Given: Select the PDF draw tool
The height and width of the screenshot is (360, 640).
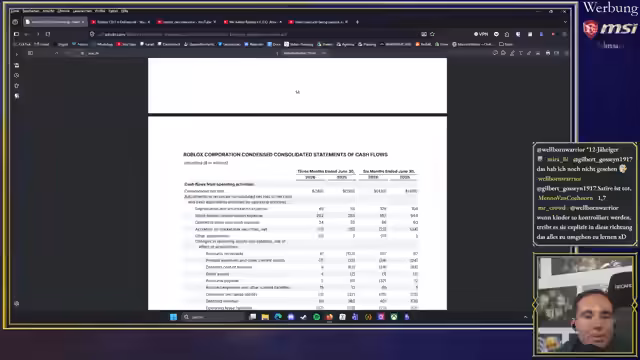Looking at the screenshot, I should [529, 53].
